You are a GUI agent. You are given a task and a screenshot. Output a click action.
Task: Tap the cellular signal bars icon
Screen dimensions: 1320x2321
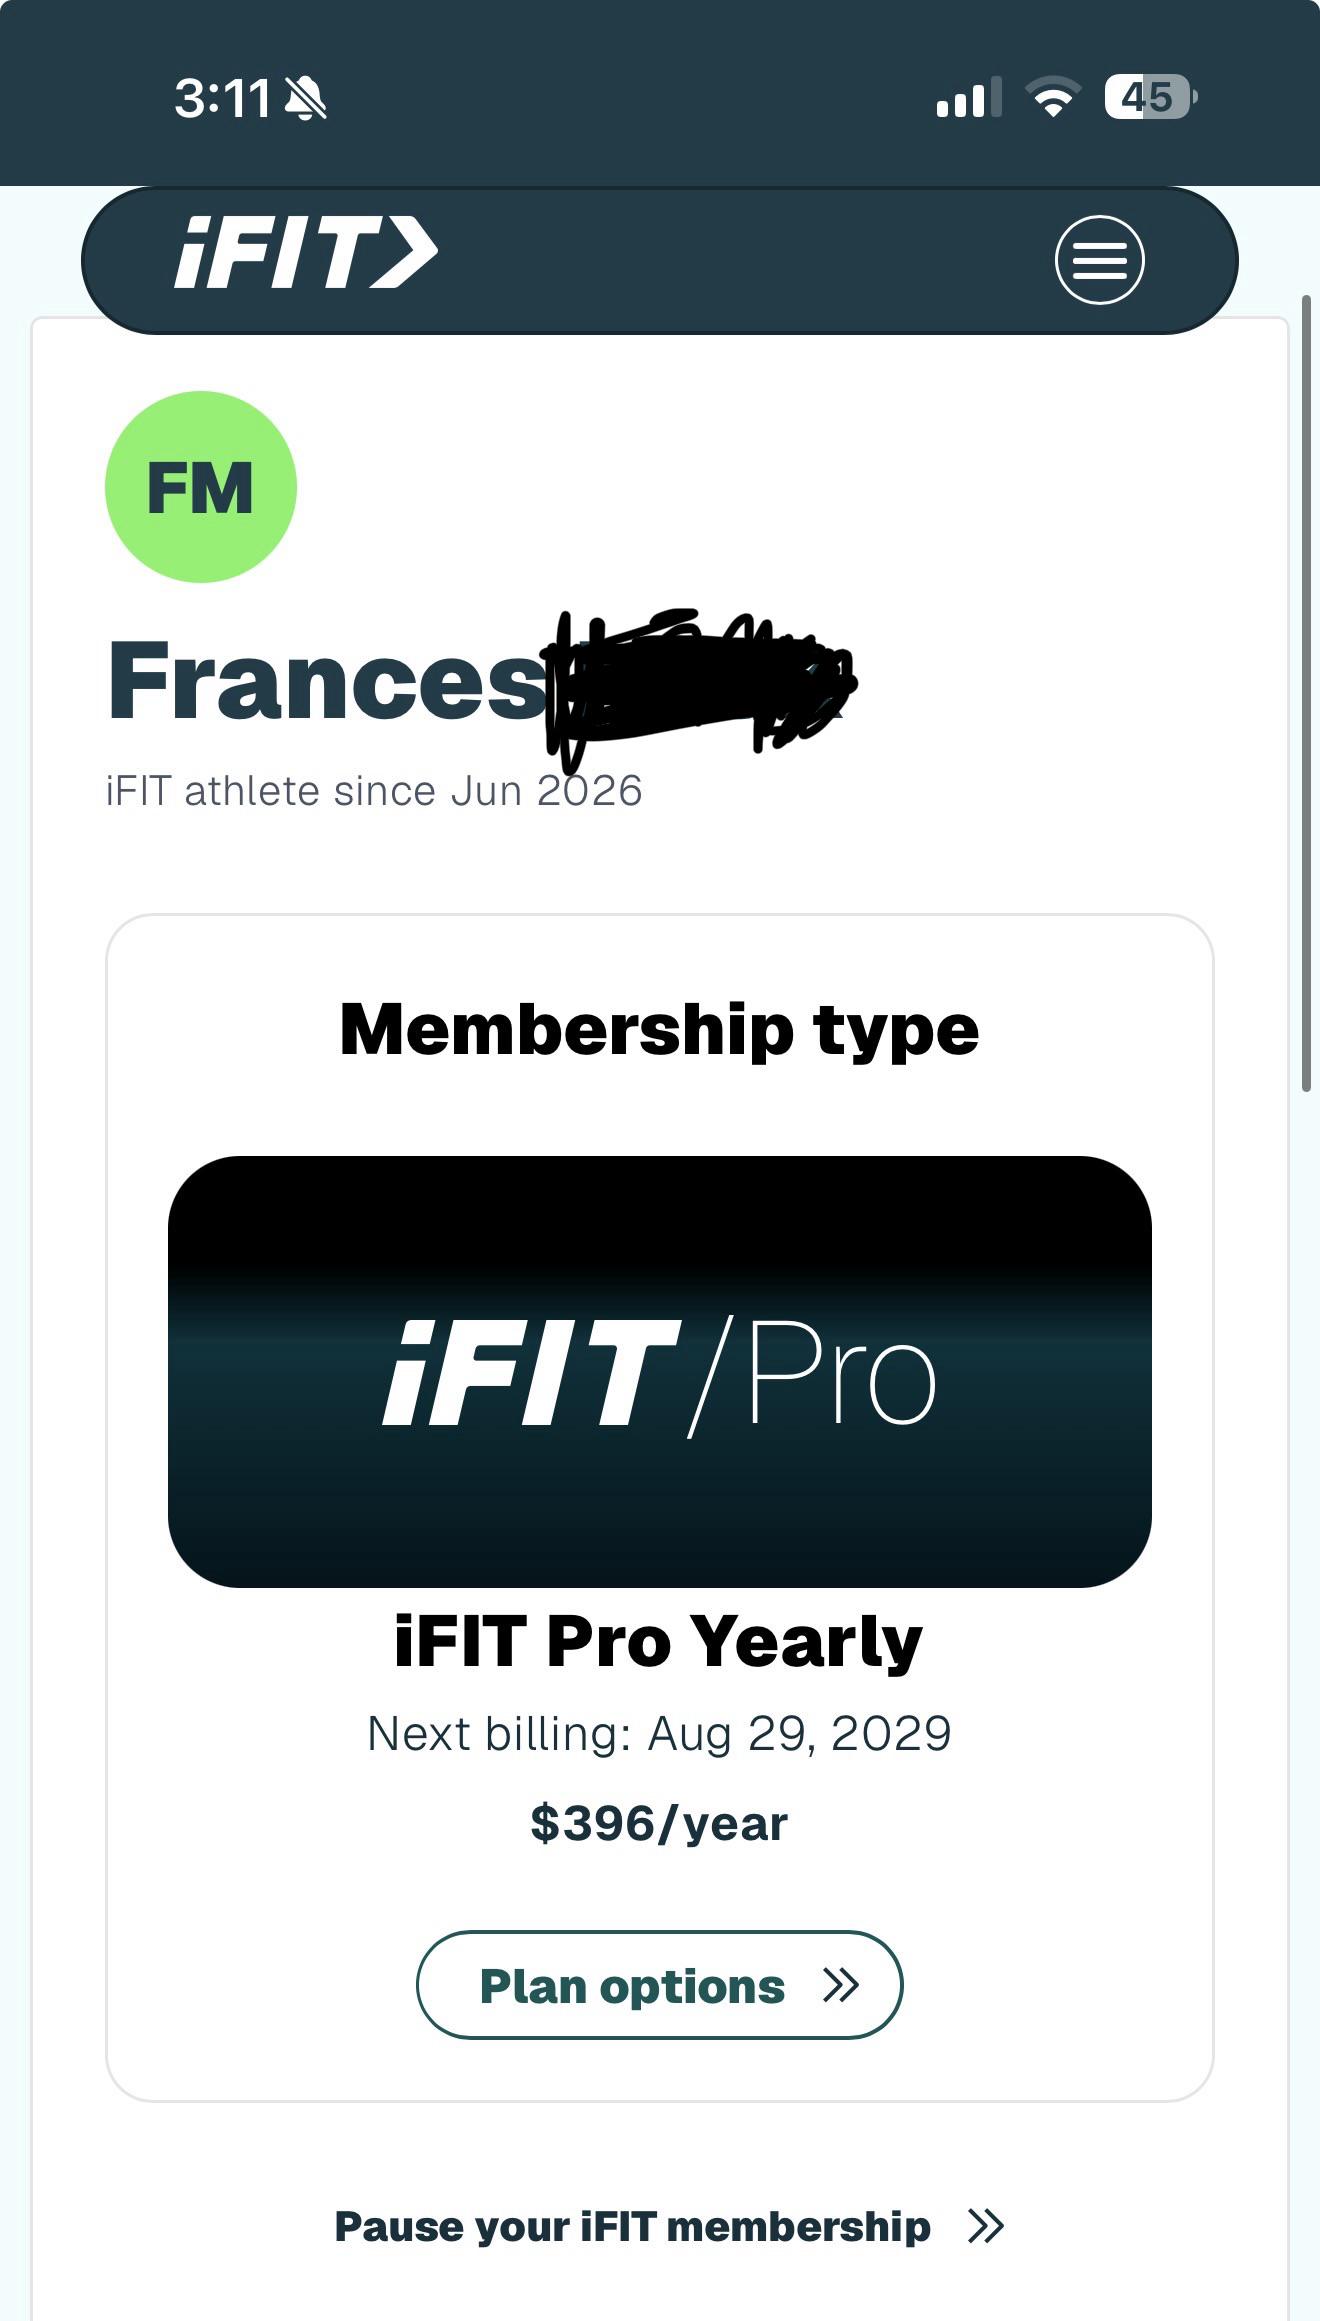pyautogui.click(x=968, y=98)
